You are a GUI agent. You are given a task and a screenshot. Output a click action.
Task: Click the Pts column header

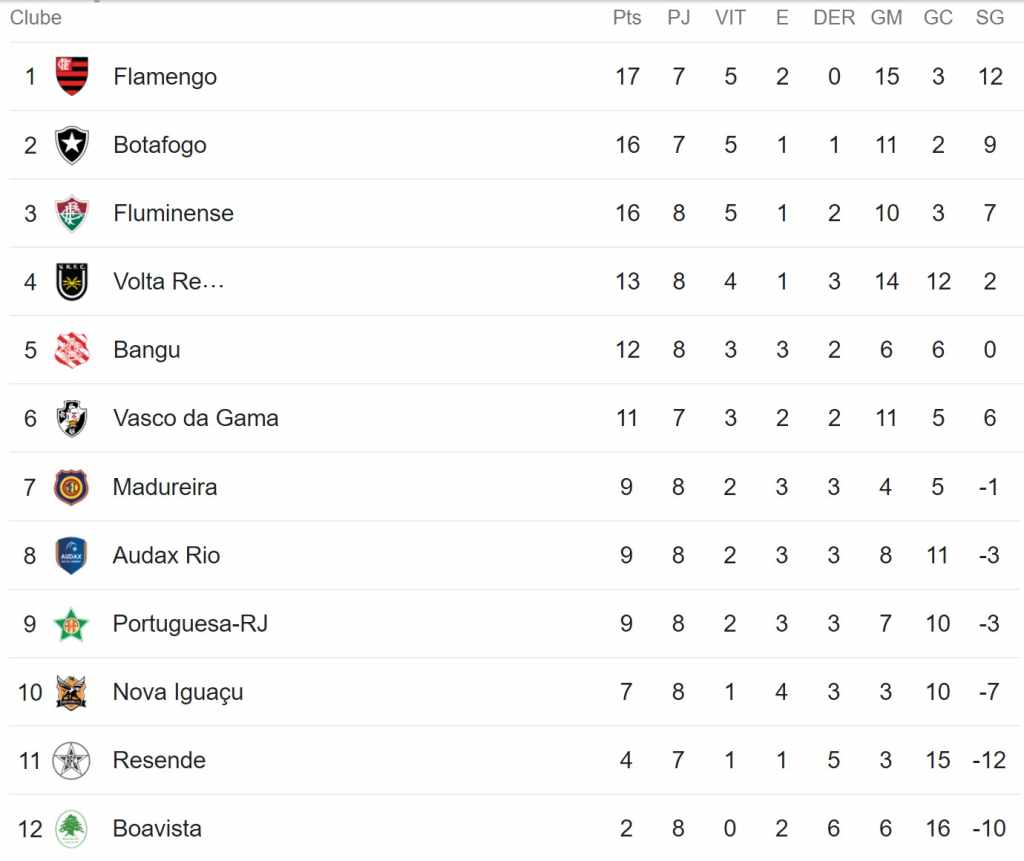(x=627, y=18)
